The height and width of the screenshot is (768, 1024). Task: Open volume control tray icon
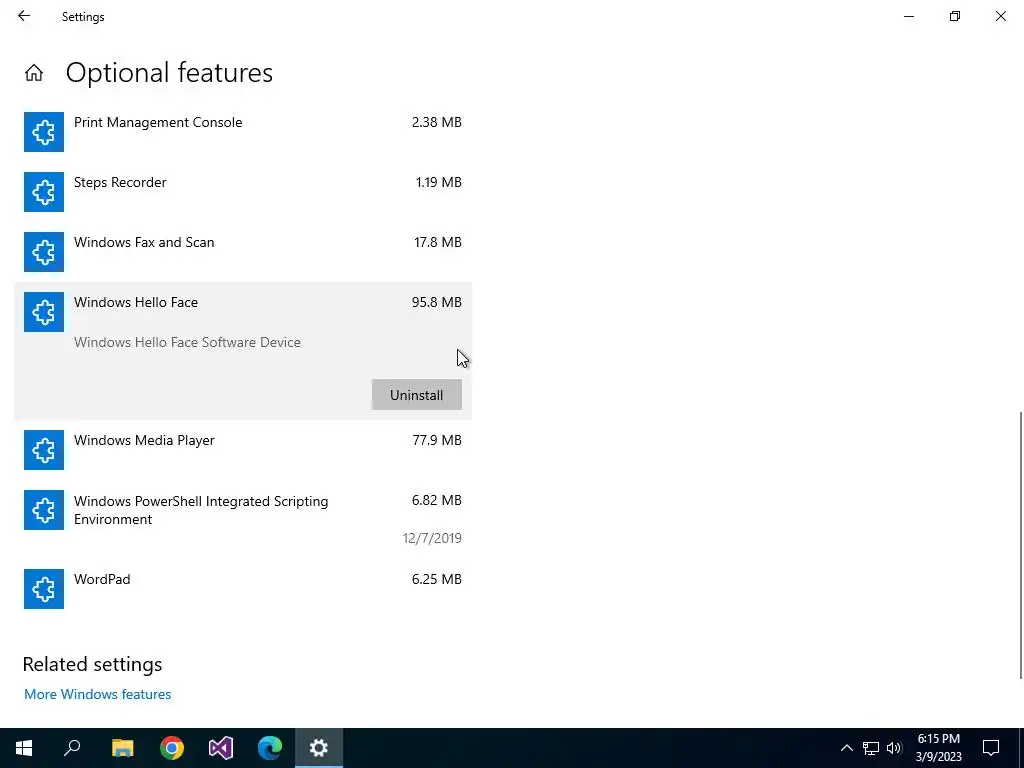pyautogui.click(x=894, y=748)
